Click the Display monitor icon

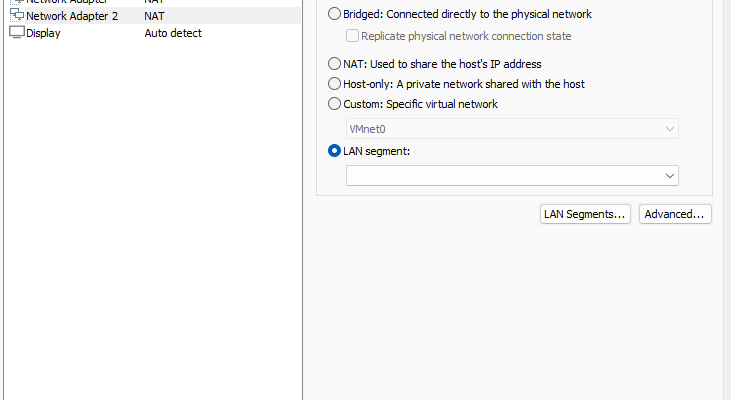(x=16, y=33)
